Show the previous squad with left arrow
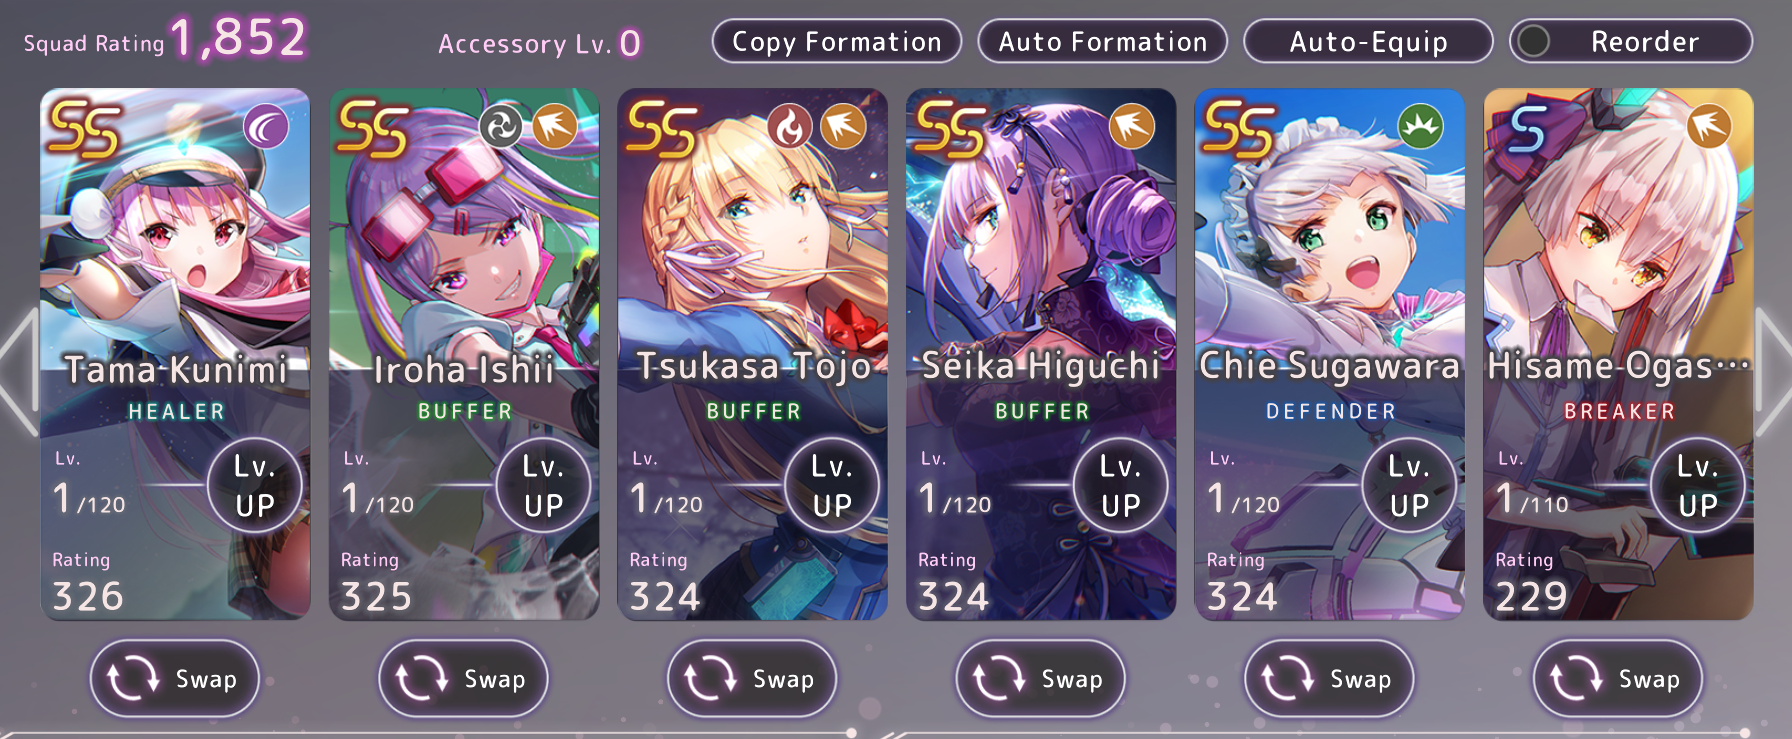 coord(20,372)
